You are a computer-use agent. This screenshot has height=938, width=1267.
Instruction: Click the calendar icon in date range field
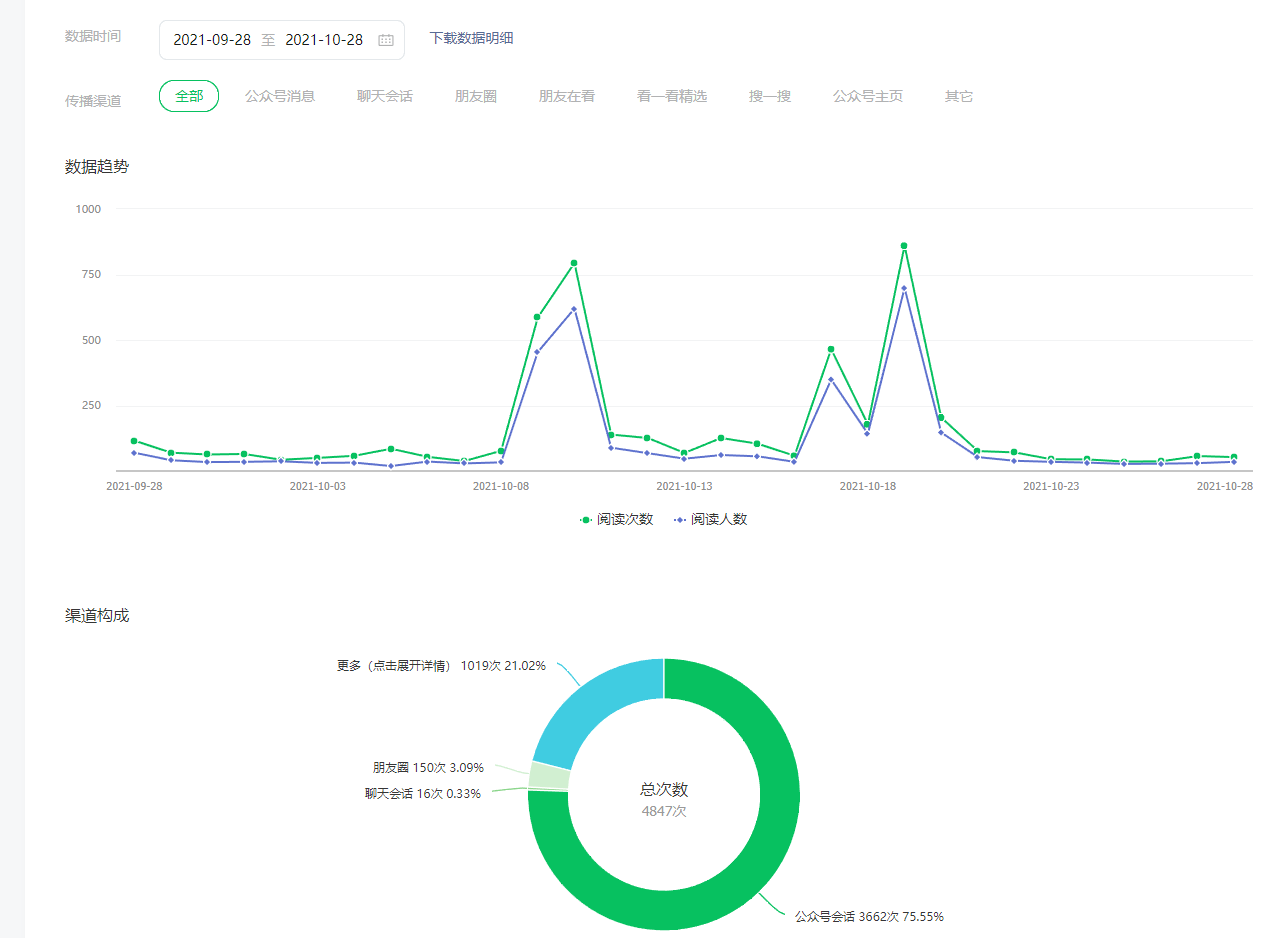click(x=386, y=40)
